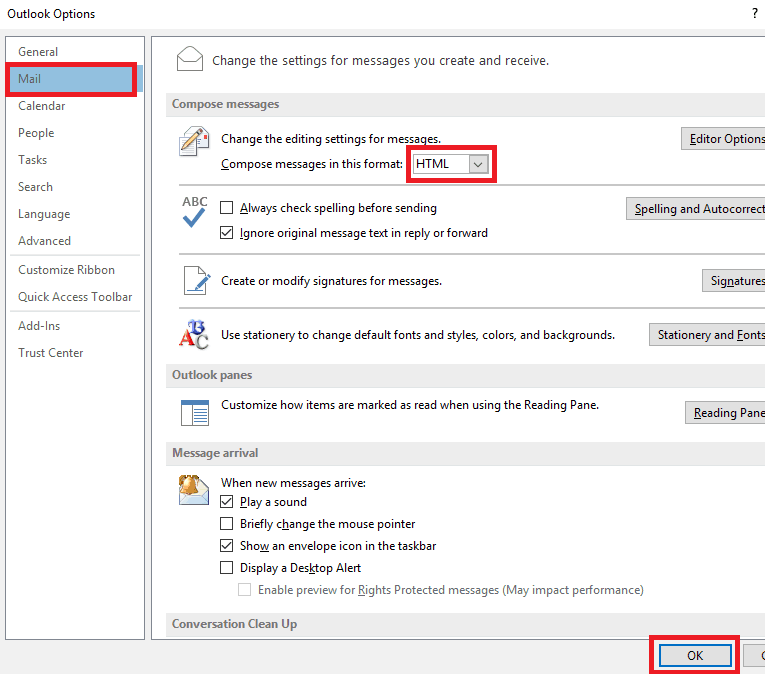Click Stationery and Fonts button

click(707, 334)
